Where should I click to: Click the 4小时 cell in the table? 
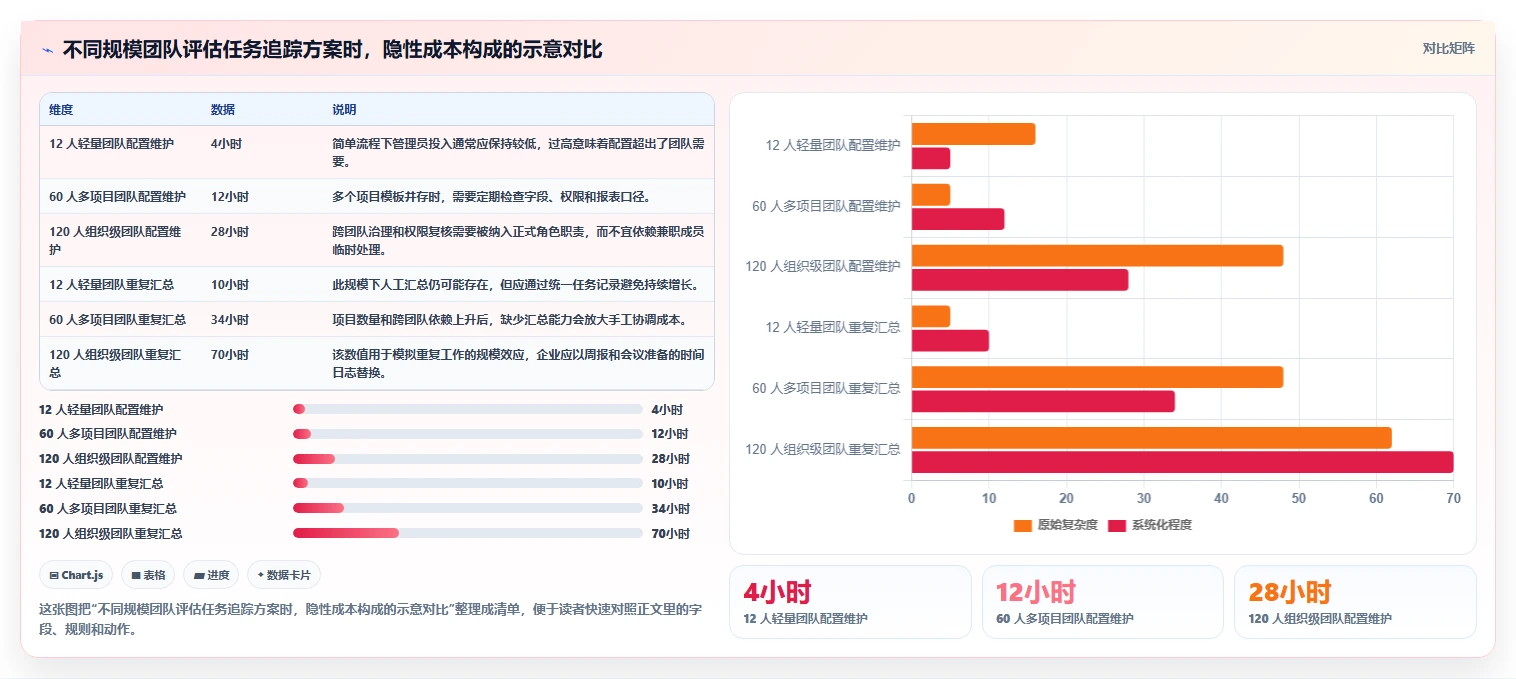pos(226,144)
